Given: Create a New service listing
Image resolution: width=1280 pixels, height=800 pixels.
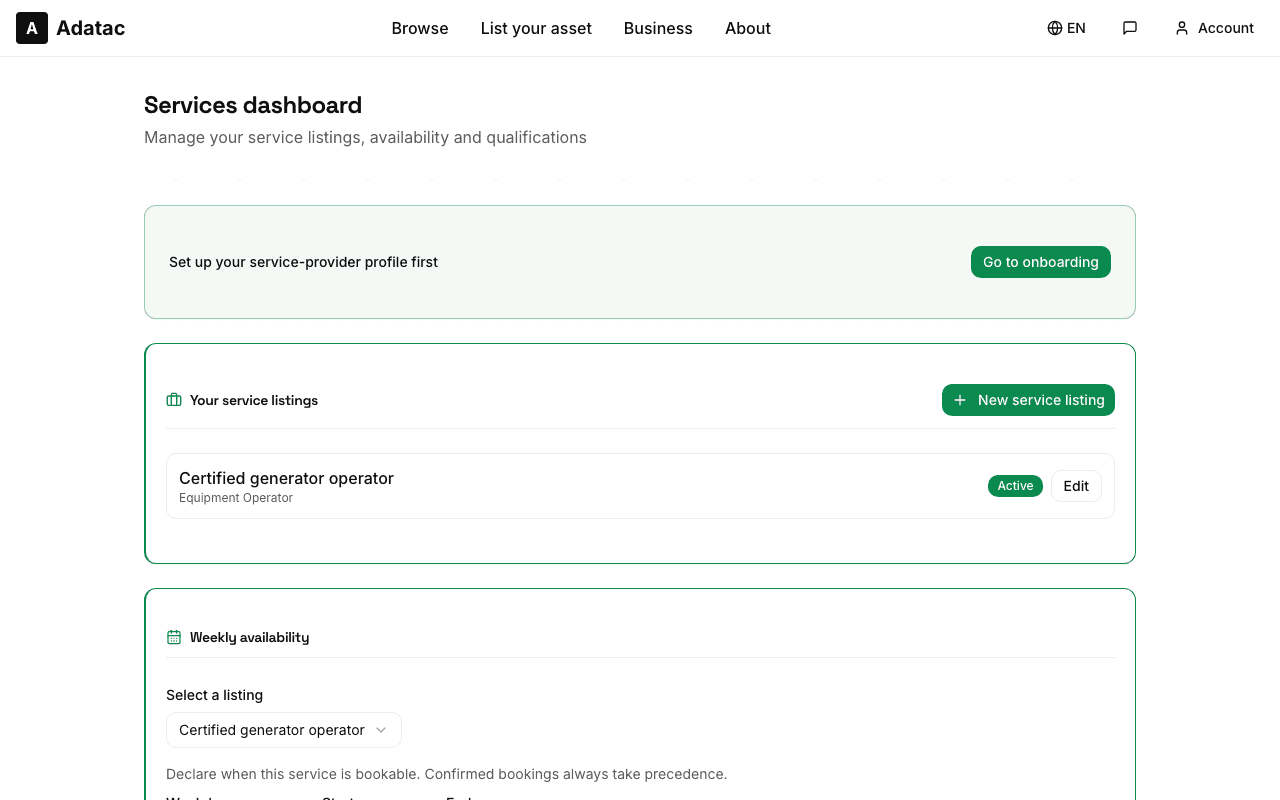Looking at the screenshot, I should click(1028, 400).
